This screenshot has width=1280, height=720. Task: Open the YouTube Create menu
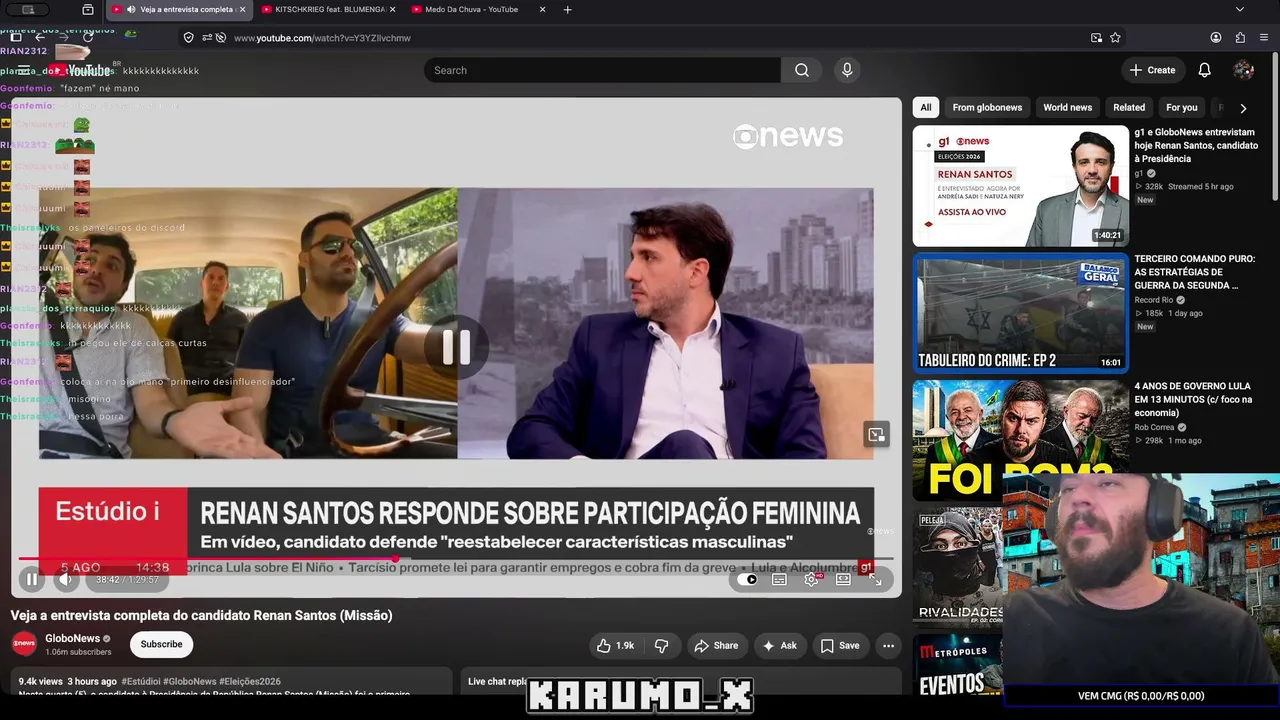[1152, 70]
